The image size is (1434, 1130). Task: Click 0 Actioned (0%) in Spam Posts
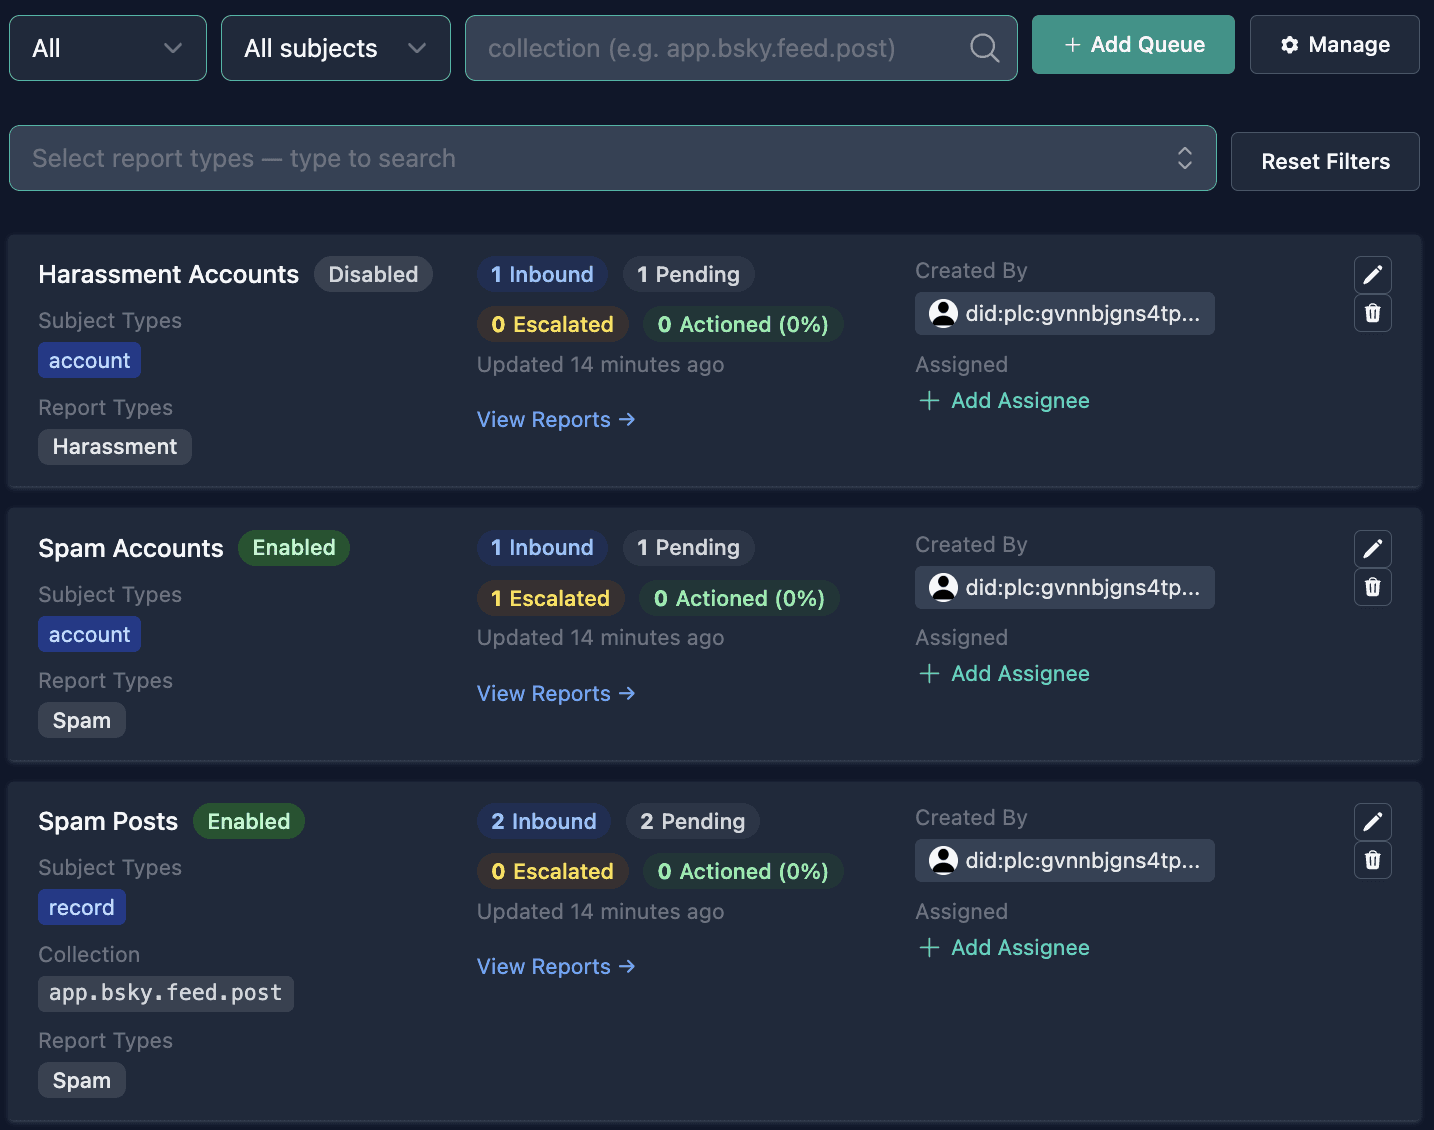coord(743,871)
